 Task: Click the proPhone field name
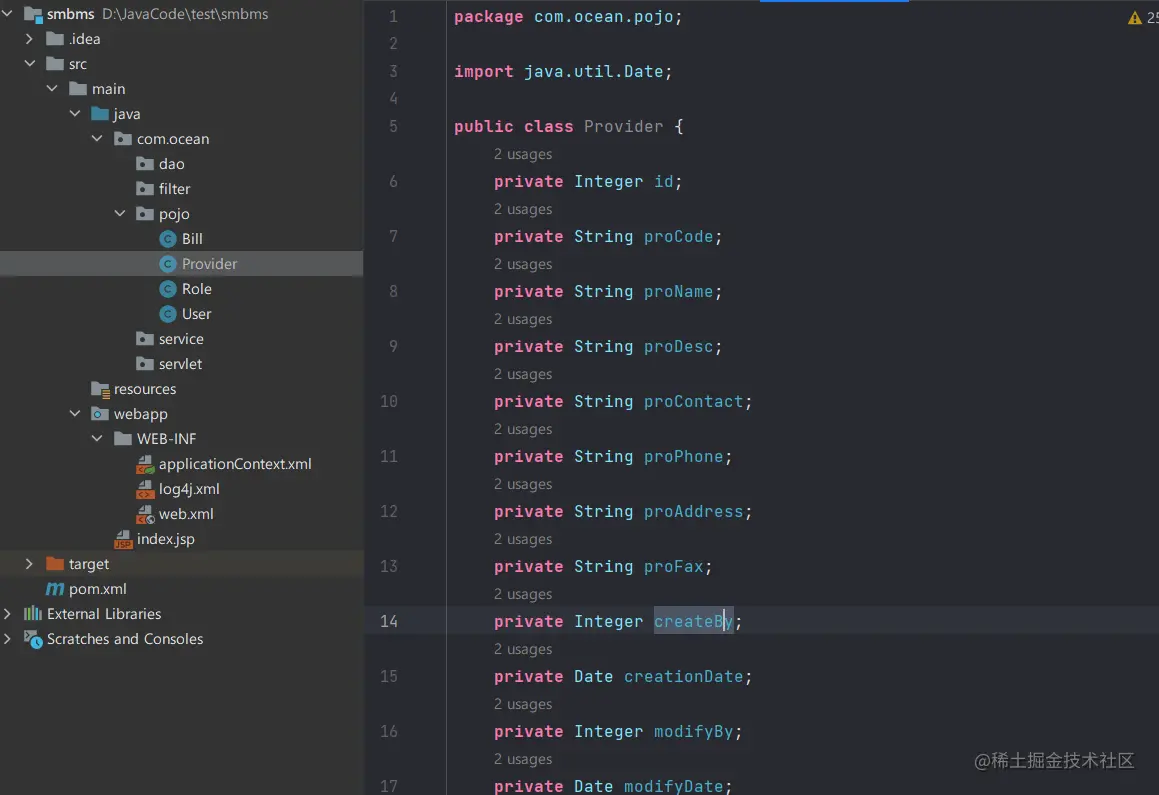[x=683, y=457]
